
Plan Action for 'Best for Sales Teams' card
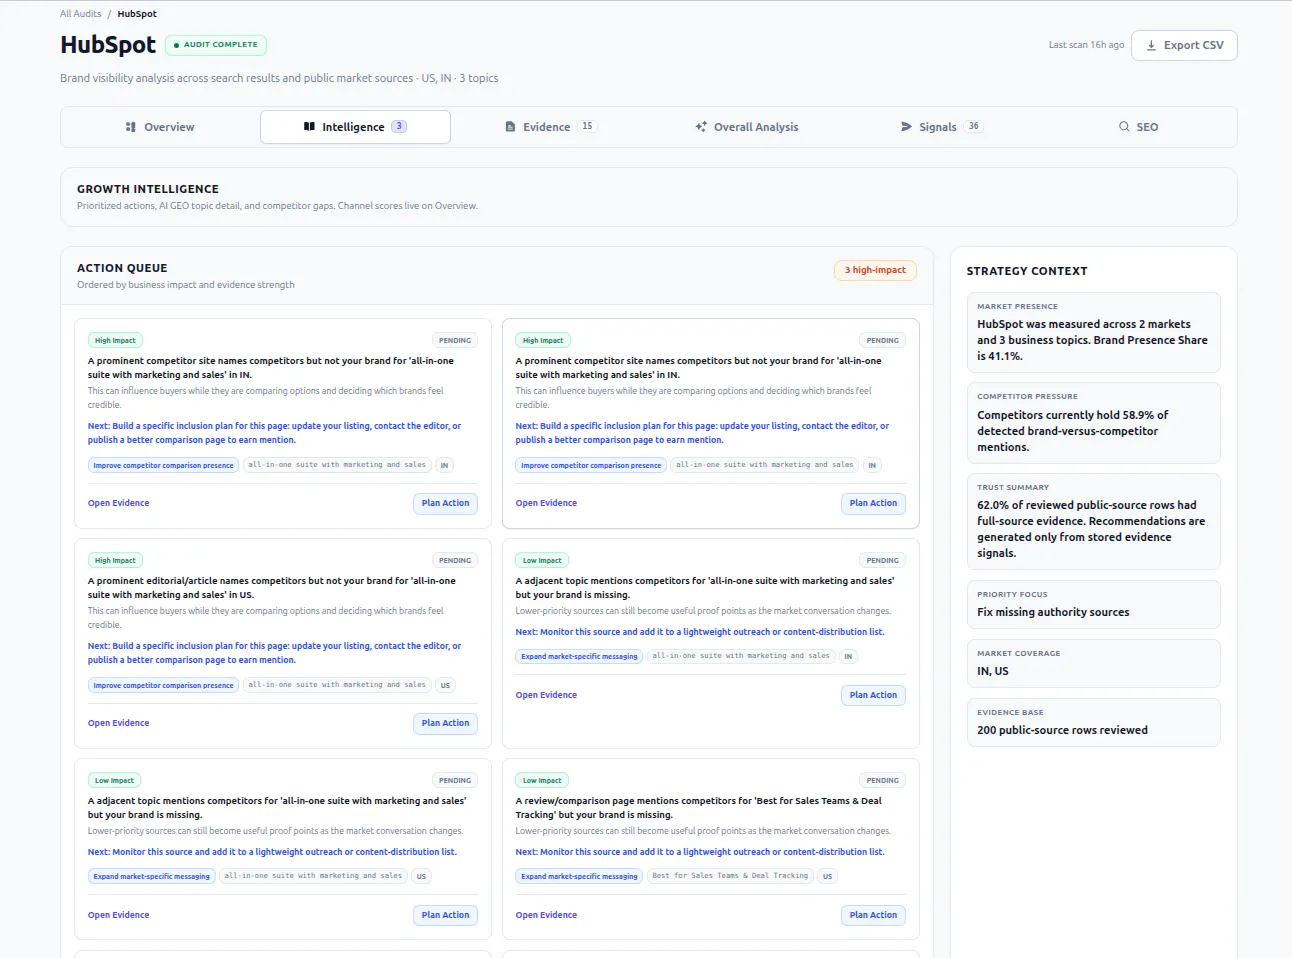click(873, 915)
